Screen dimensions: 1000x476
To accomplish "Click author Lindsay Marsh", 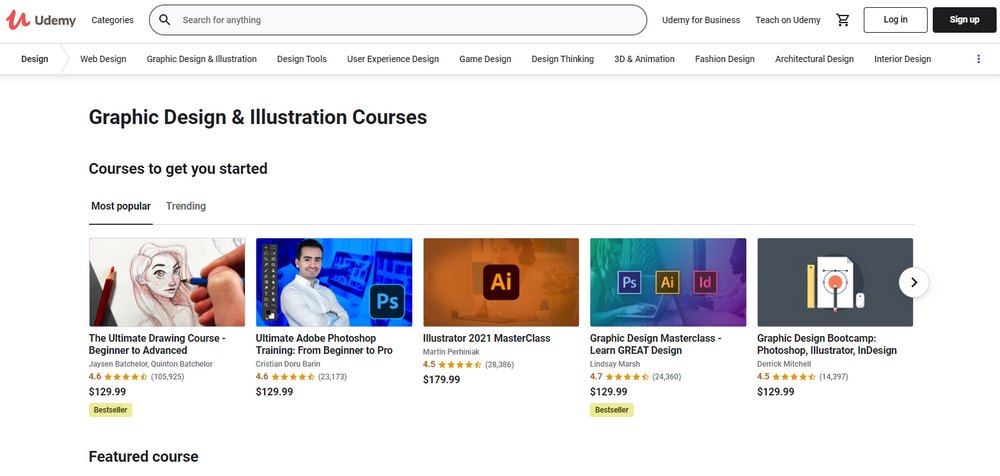I will [x=615, y=364].
